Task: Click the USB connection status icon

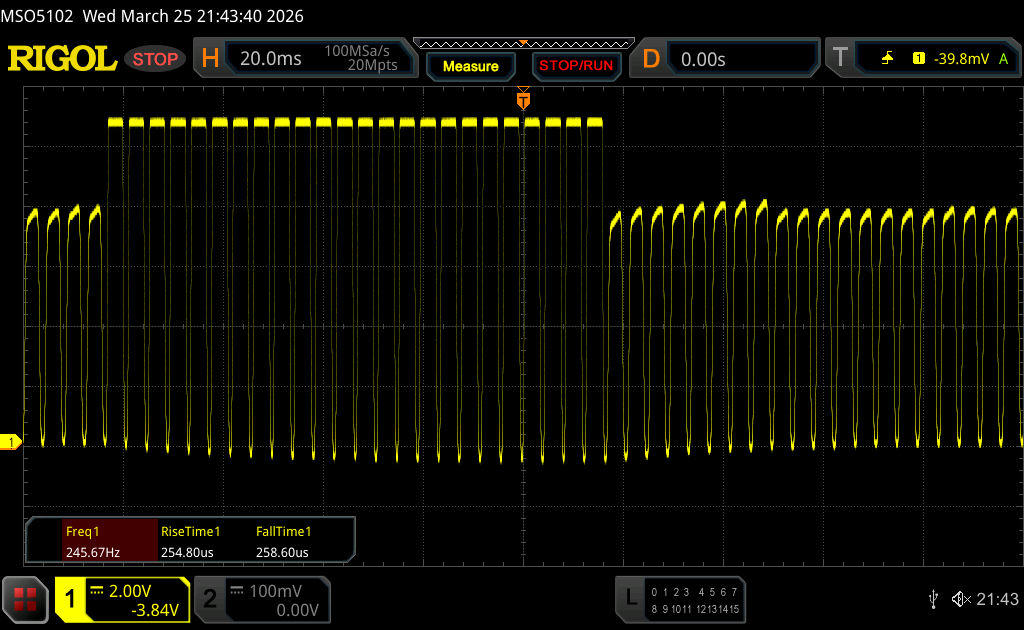Action: pos(933,598)
